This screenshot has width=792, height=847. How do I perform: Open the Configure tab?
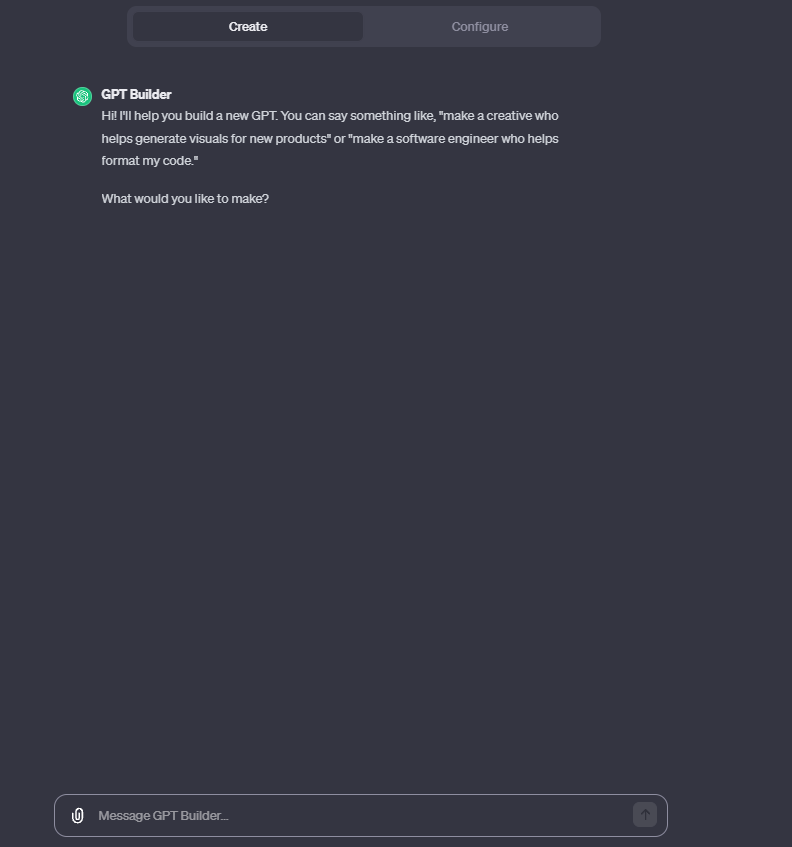(x=480, y=27)
